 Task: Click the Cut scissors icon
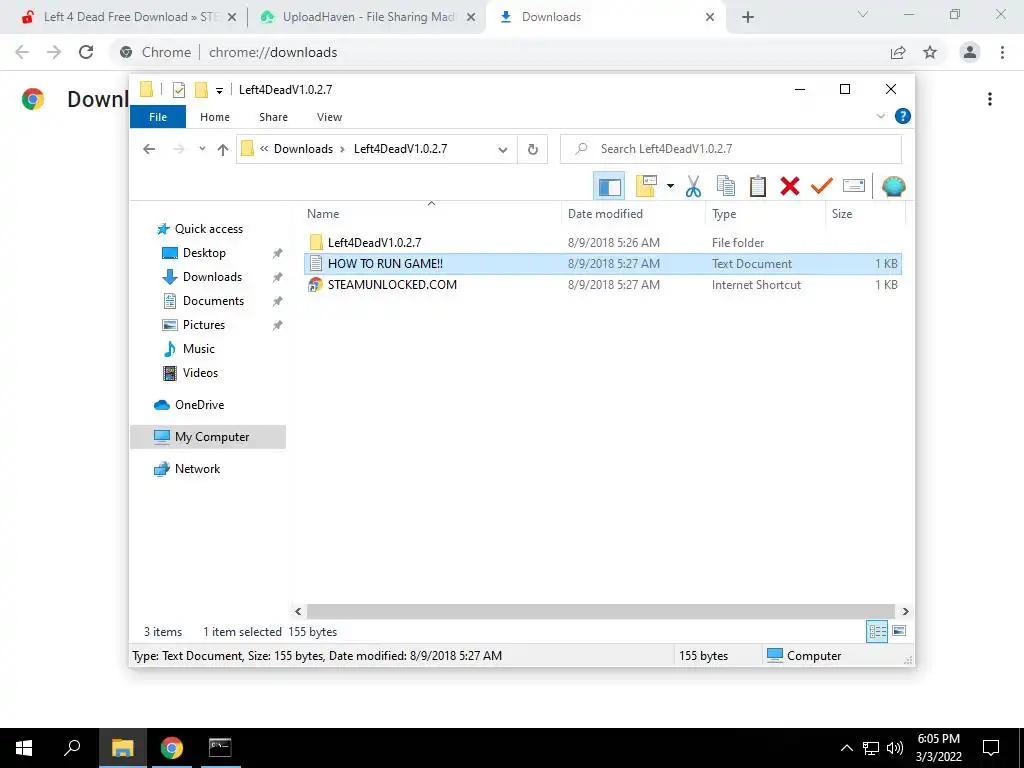tap(694, 187)
